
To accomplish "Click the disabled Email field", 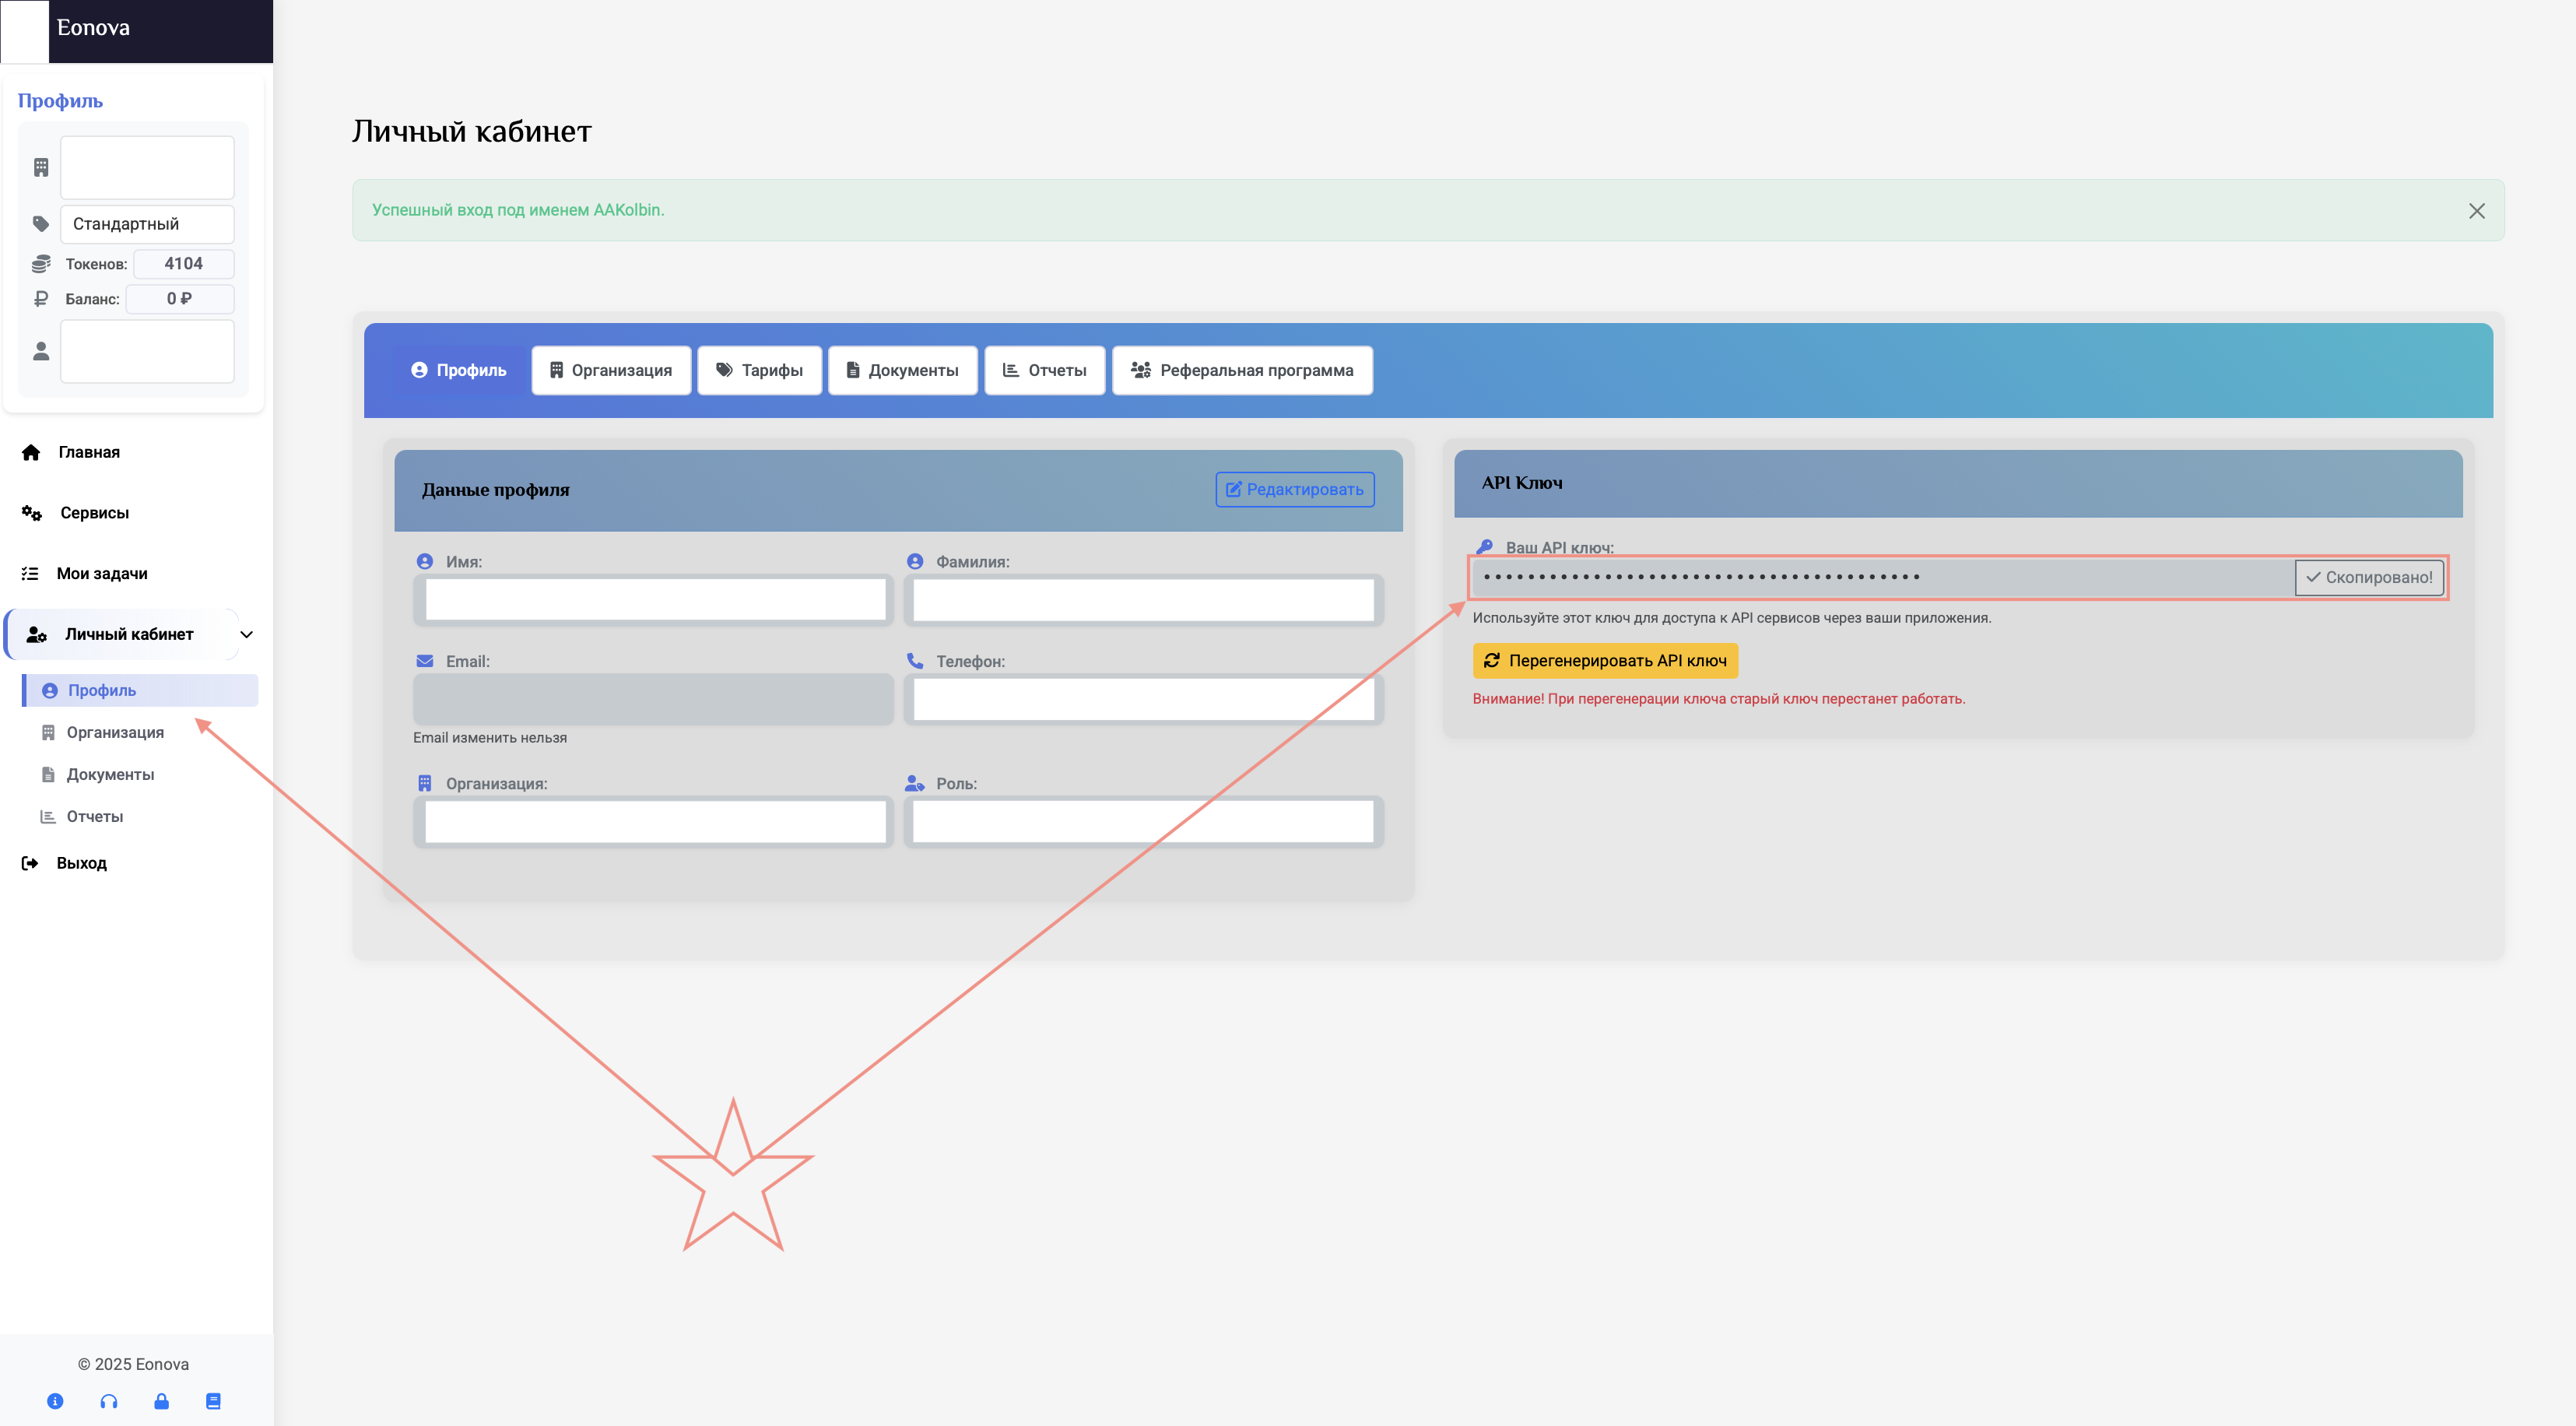I will coord(653,699).
